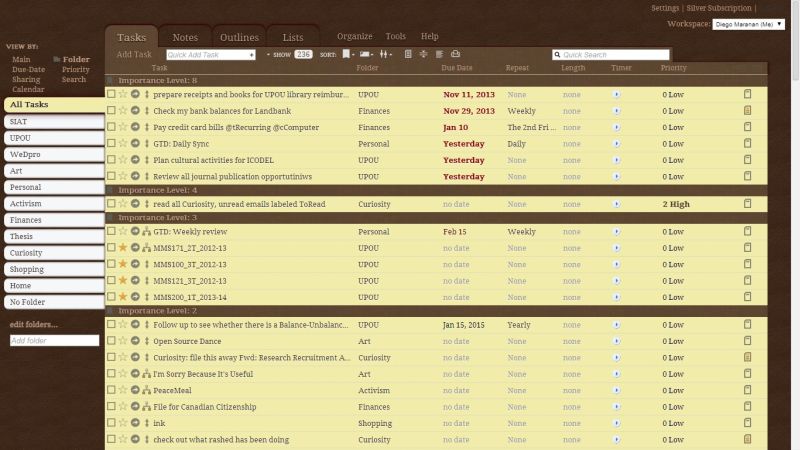Tick checkbox for 'File for Canadian Citizenship'

tap(111, 406)
